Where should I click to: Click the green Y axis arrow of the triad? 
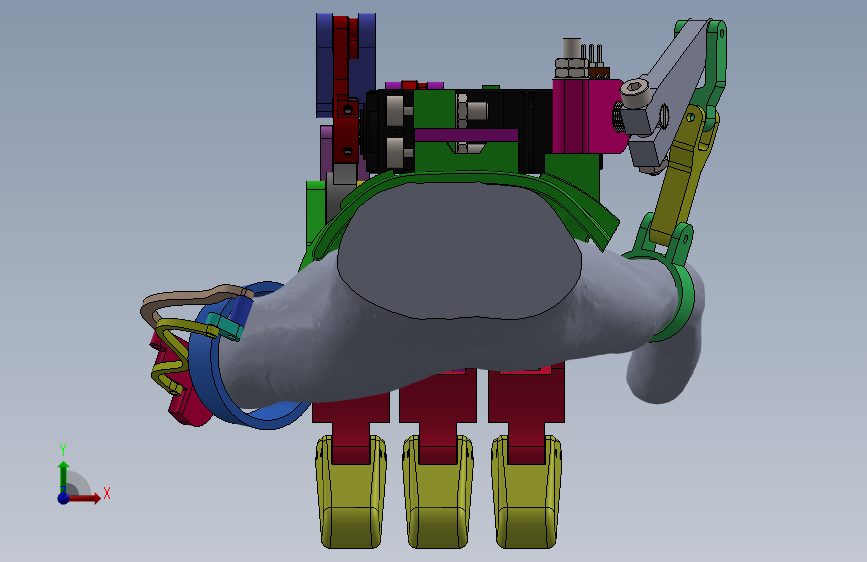coord(63,477)
